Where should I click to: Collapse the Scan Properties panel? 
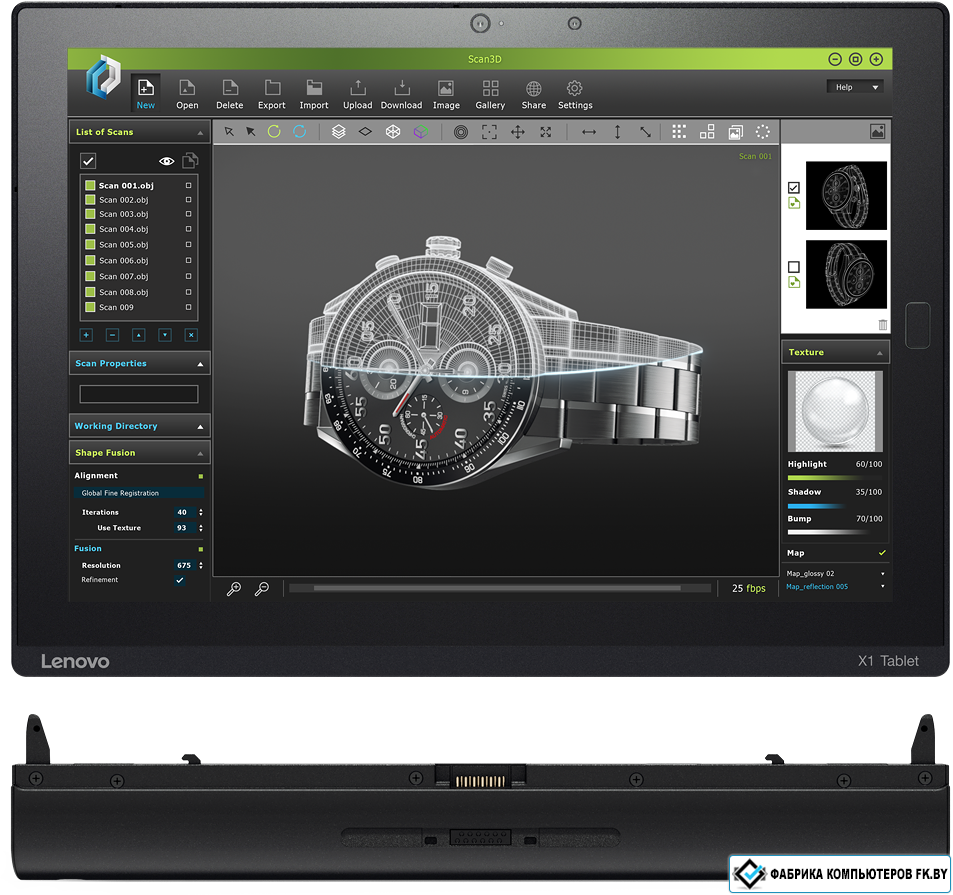tap(200, 365)
